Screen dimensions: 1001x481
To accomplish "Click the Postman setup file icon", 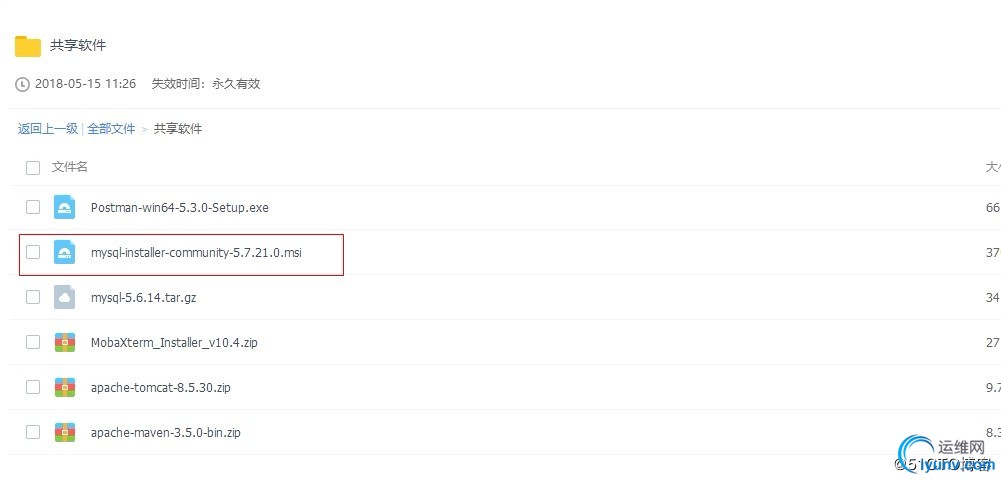I will (x=65, y=208).
